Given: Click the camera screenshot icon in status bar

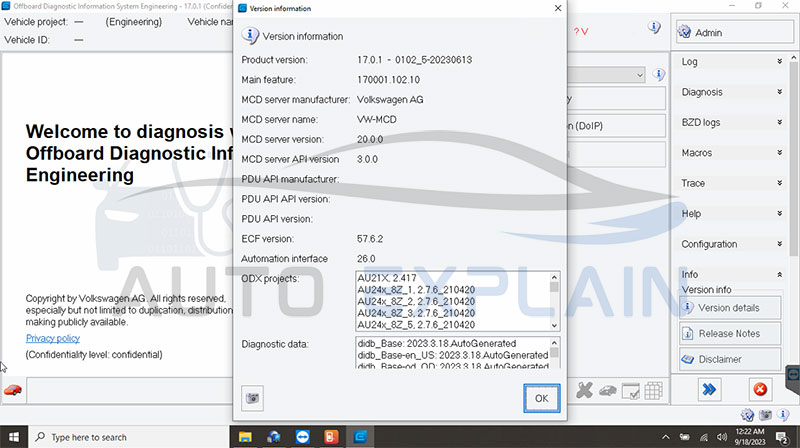Looking at the screenshot, I should (765, 415).
